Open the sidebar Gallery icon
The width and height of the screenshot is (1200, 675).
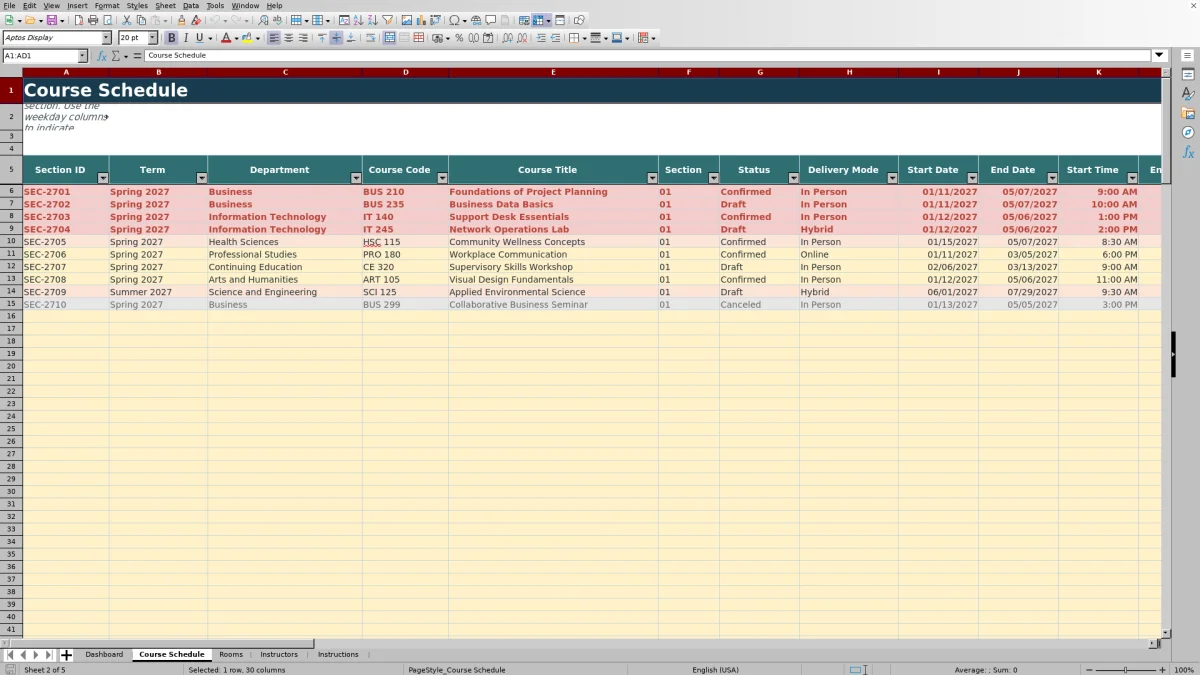(1188, 113)
